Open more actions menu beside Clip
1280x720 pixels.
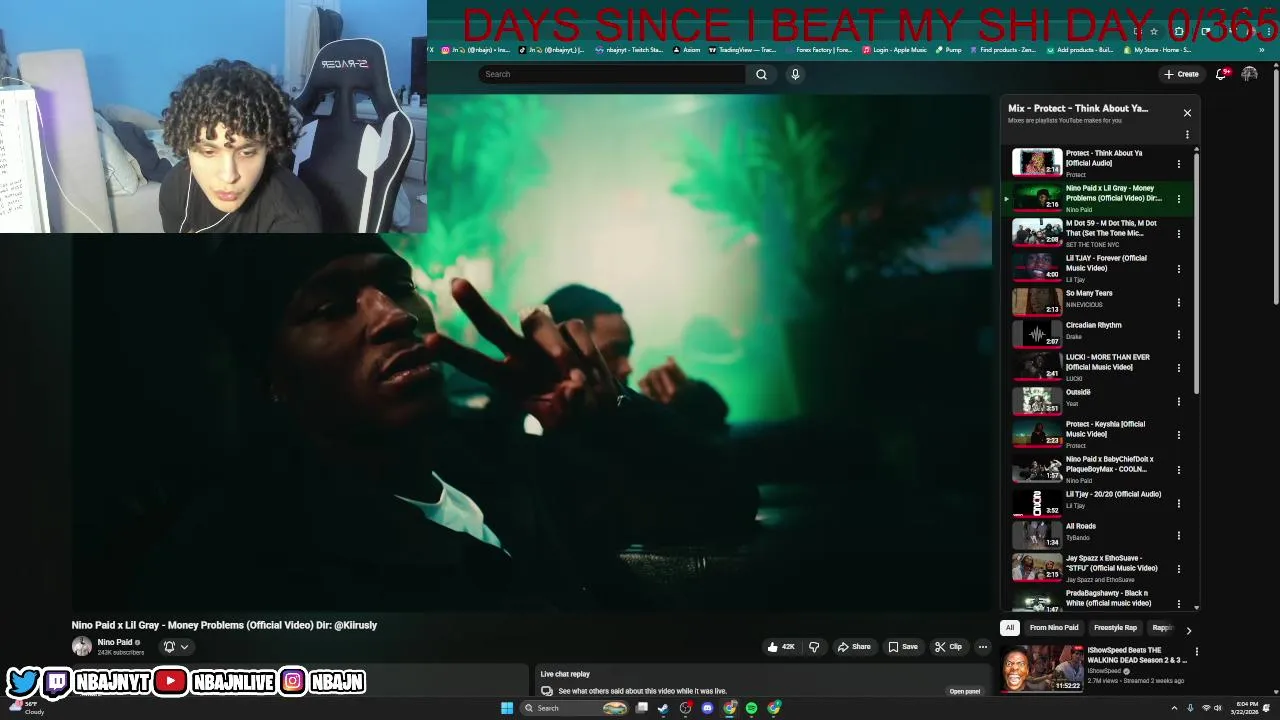coord(982,647)
